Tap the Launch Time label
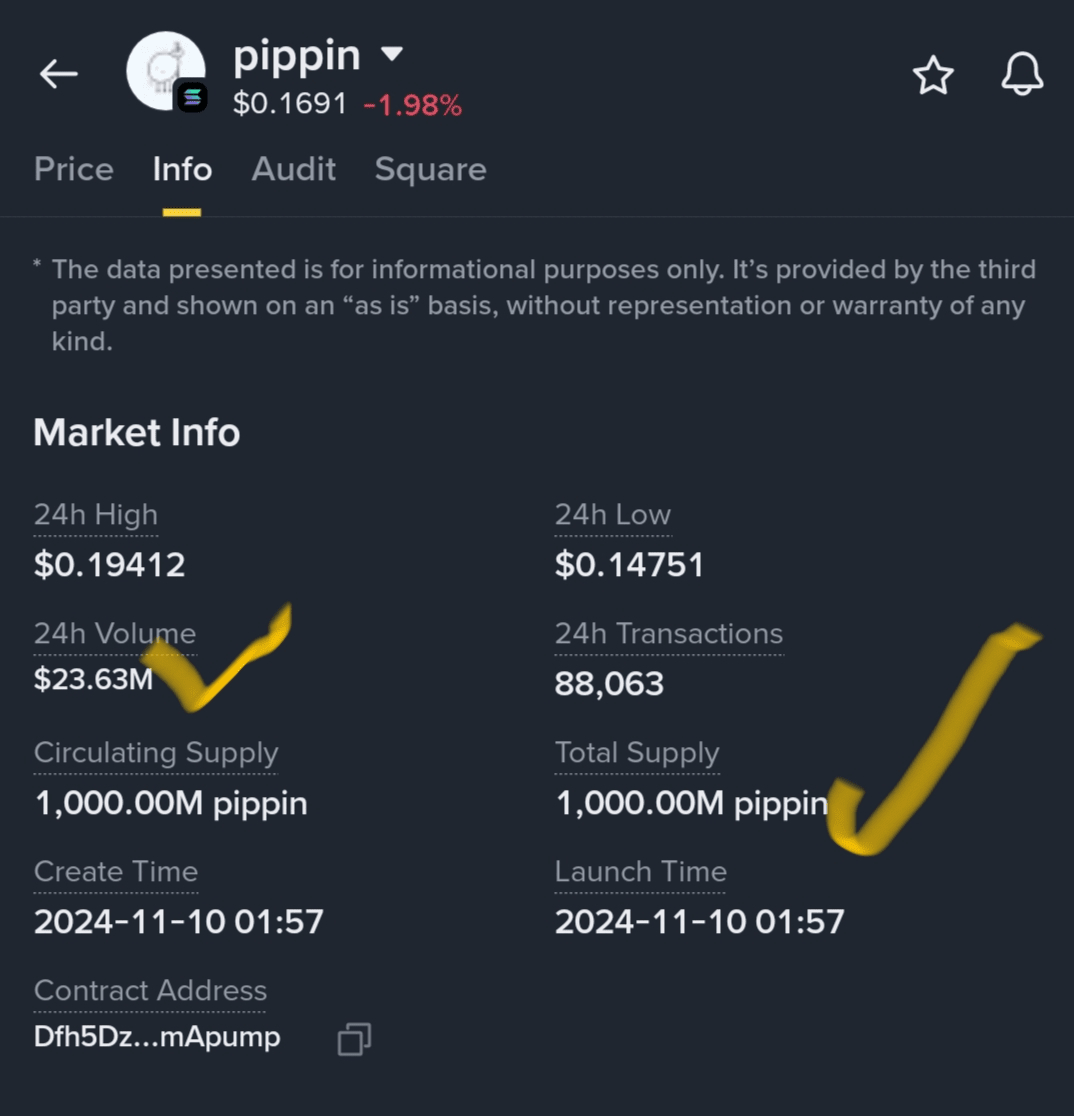The height and width of the screenshot is (1116, 1074). [640, 872]
